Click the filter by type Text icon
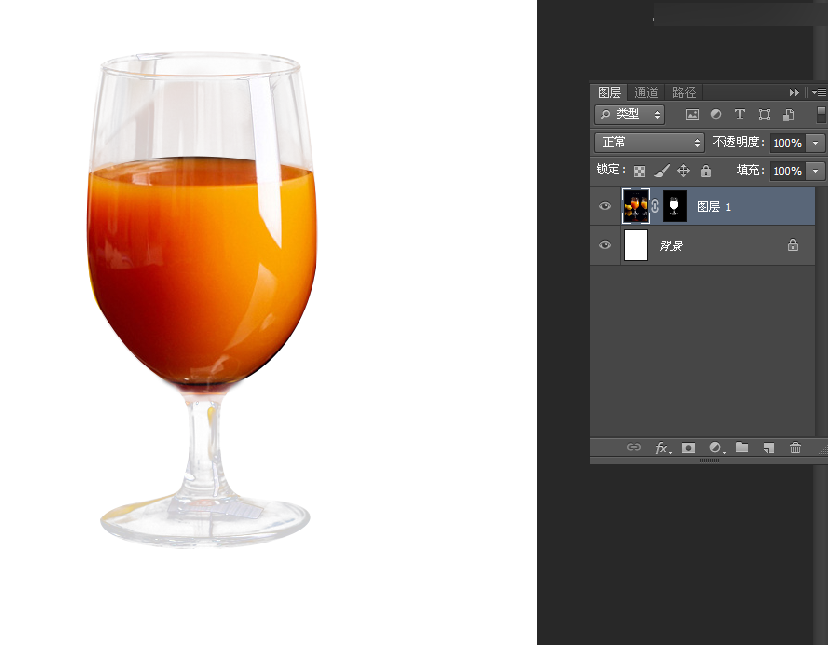The image size is (828, 645). point(740,114)
